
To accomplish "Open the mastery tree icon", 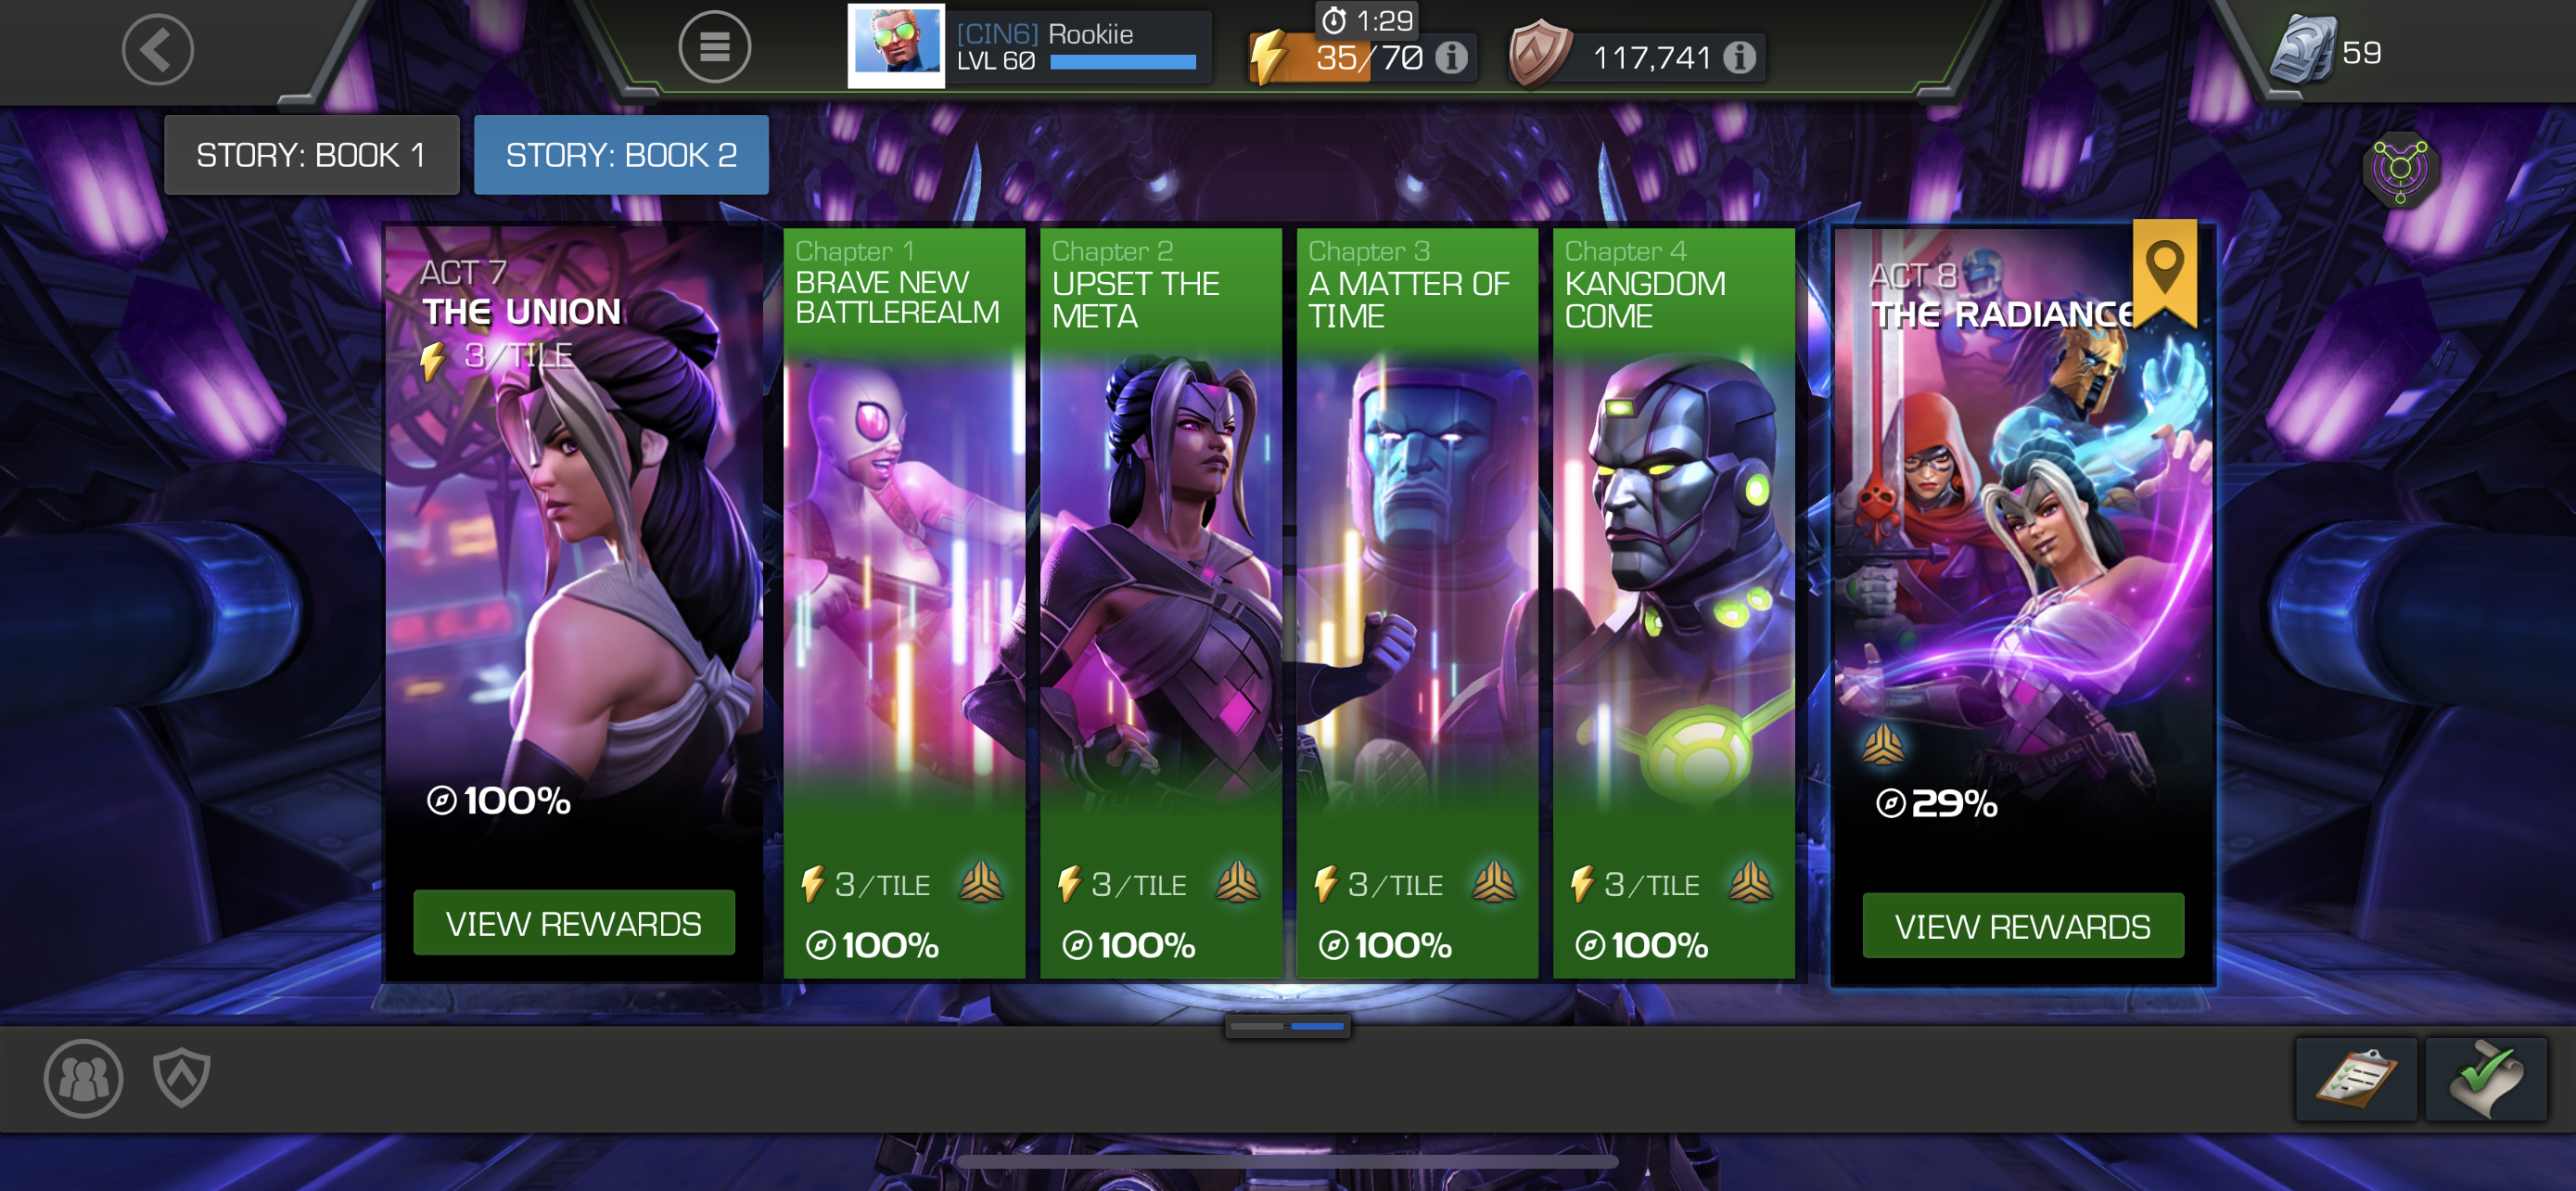I will click(x=2400, y=168).
